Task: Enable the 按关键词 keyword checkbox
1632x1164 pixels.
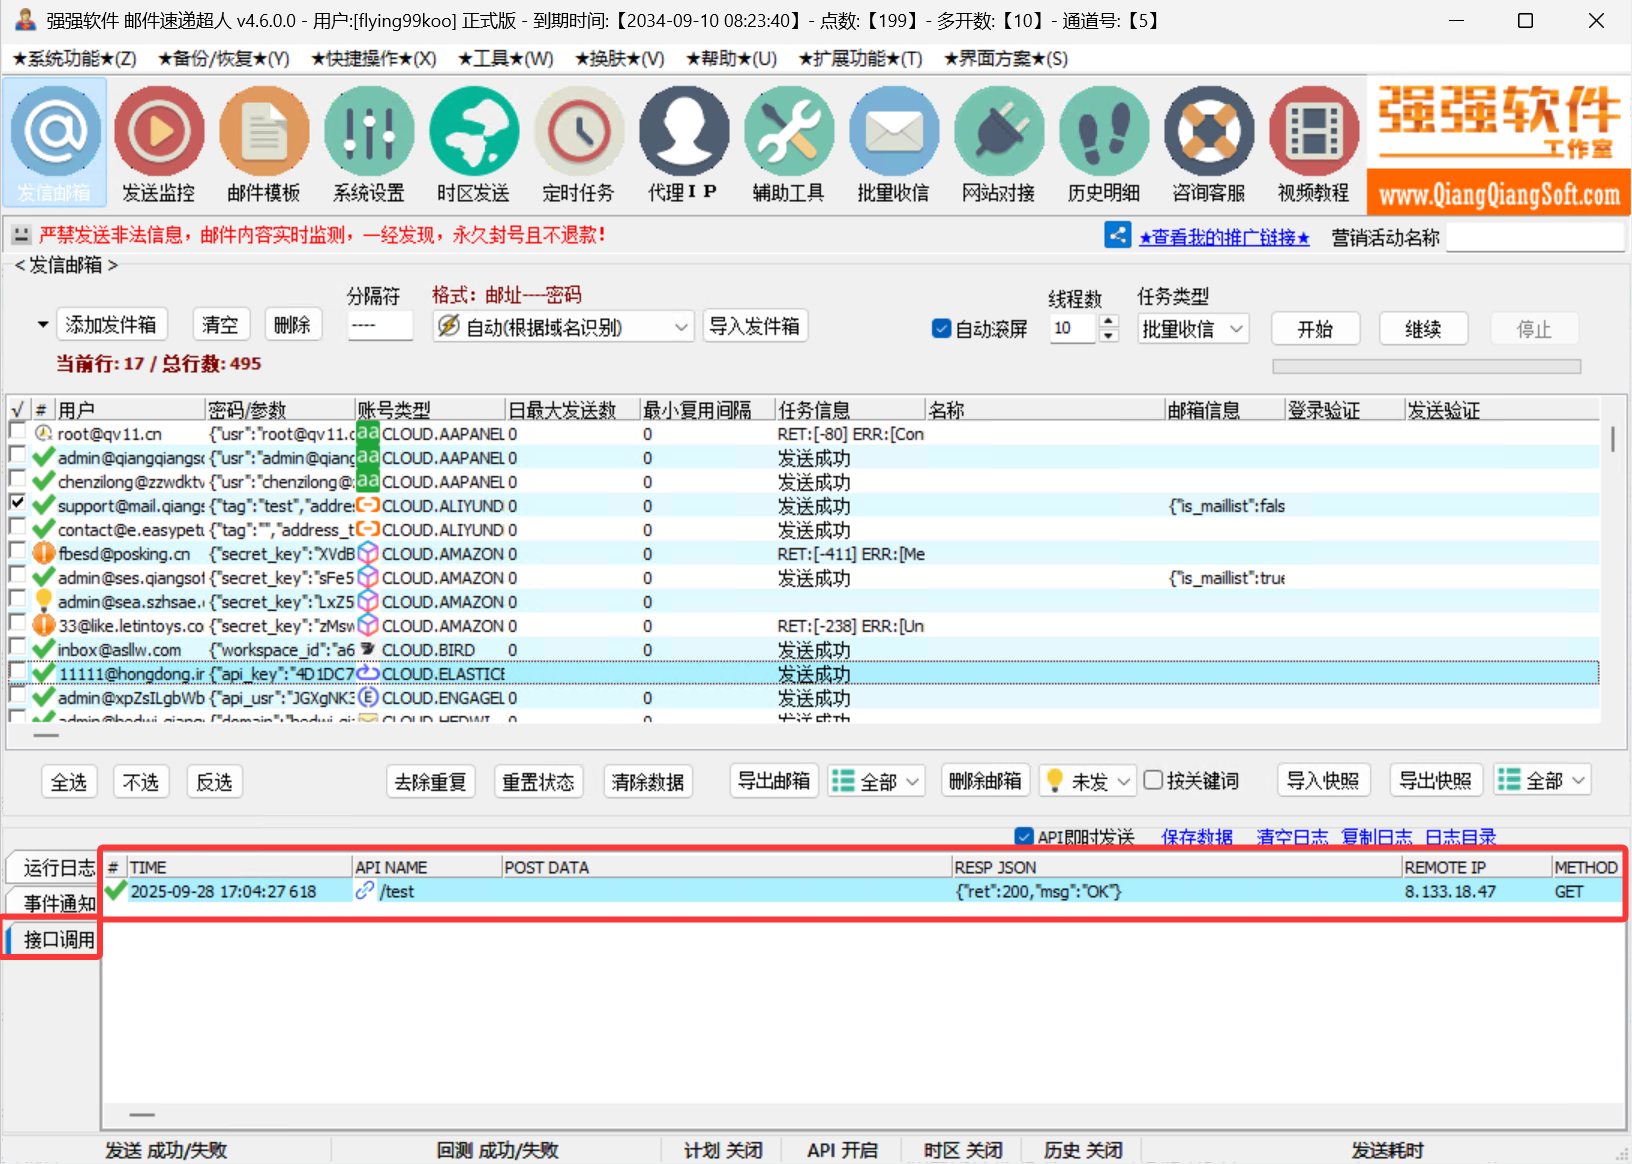Action: click(1154, 781)
